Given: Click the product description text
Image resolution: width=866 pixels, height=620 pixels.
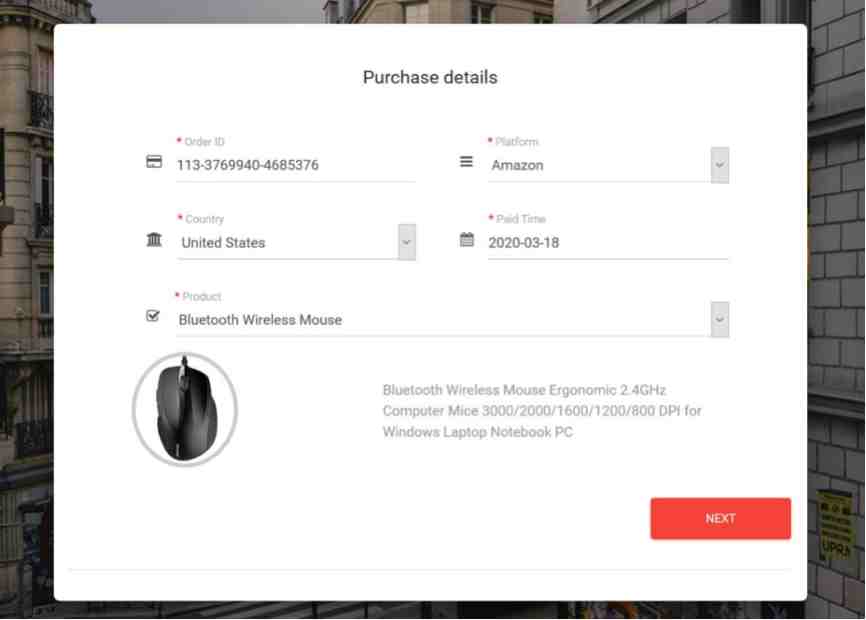Looking at the screenshot, I should pos(542,411).
